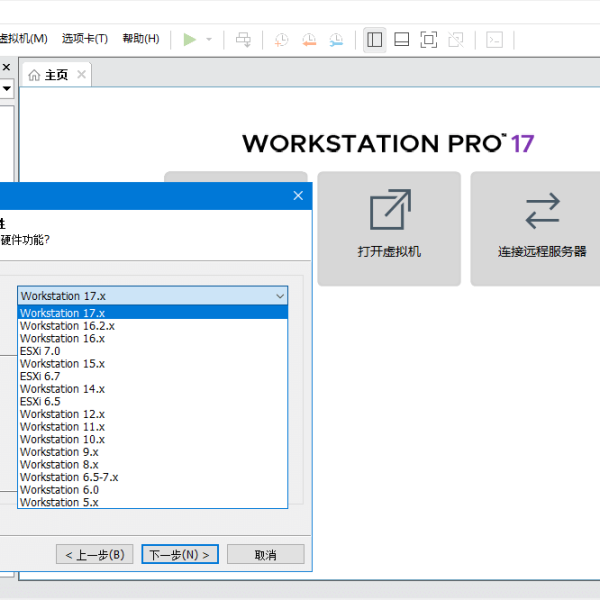
Task: Close the new VM wizard dialog
Action: (x=298, y=196)
